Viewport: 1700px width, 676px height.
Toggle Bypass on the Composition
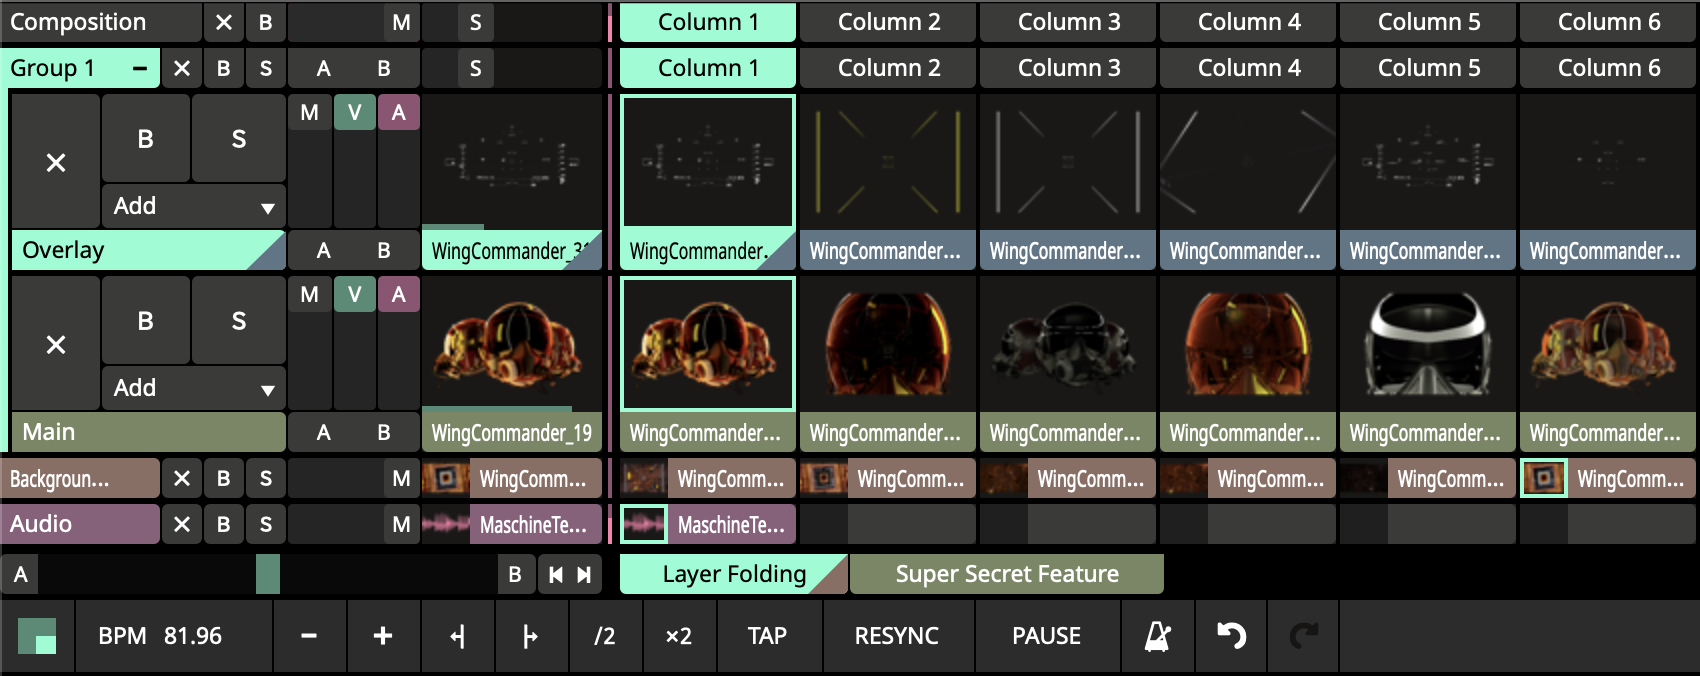tap(266, 22)
